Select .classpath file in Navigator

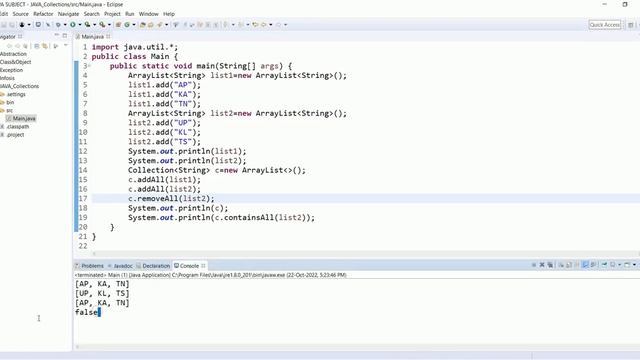pos(18,127)
